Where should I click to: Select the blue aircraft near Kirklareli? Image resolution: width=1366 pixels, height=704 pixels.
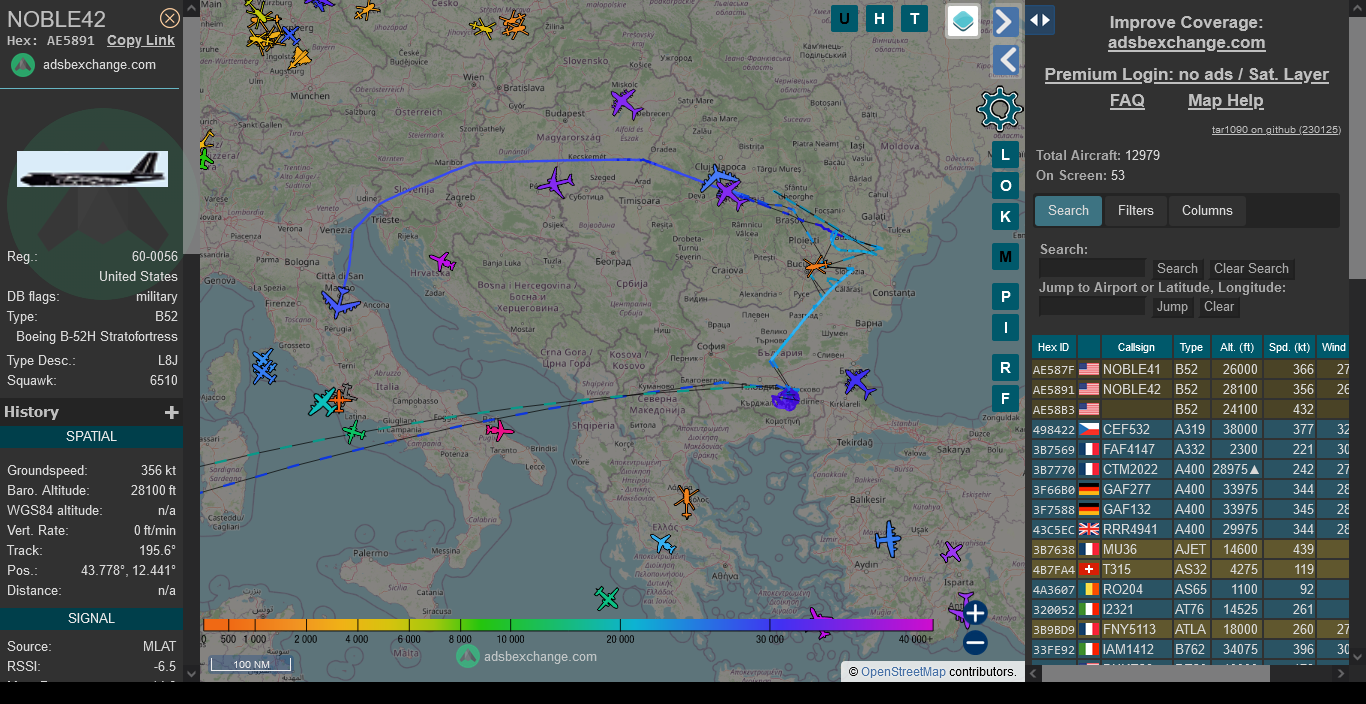[x=858, y=382]
